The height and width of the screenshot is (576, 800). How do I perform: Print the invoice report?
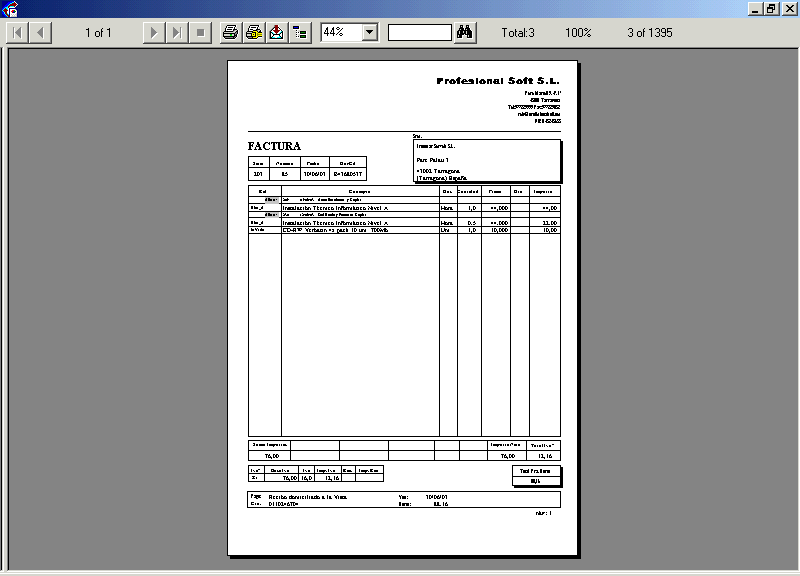click(230, 33)
